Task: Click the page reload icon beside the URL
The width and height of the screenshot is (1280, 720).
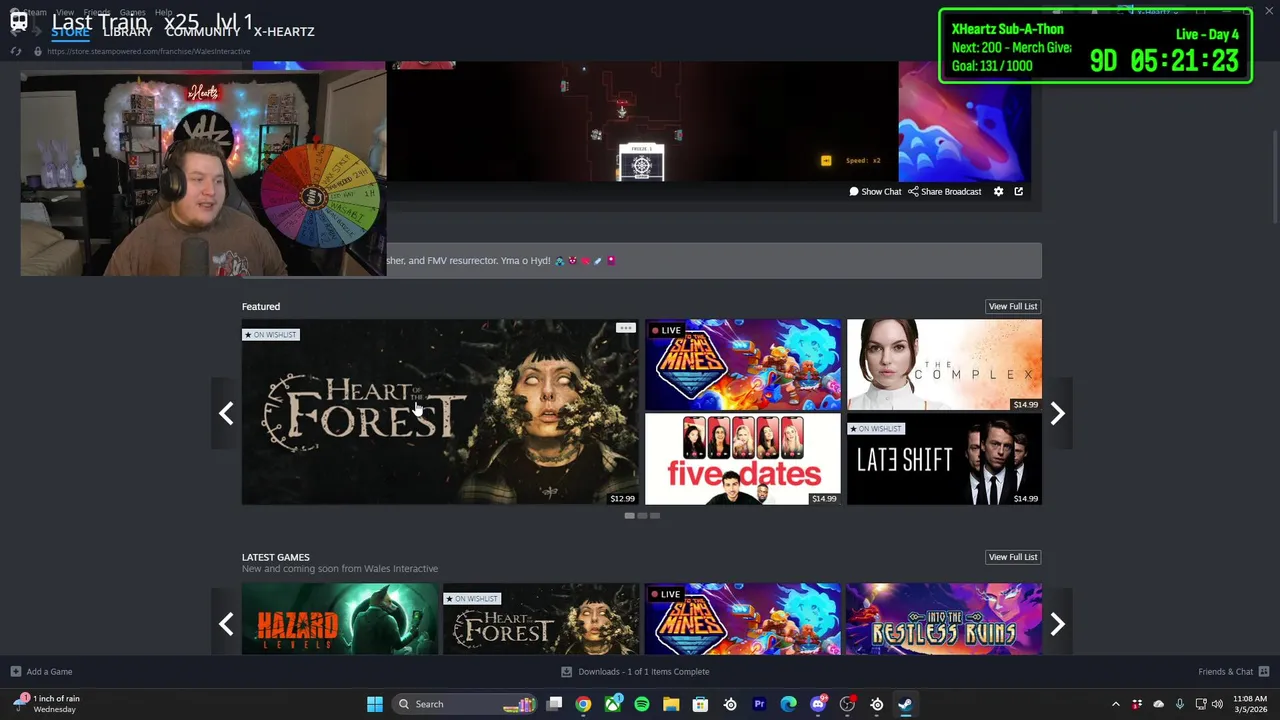Action: pyautogui.click(x=16, y=51)
